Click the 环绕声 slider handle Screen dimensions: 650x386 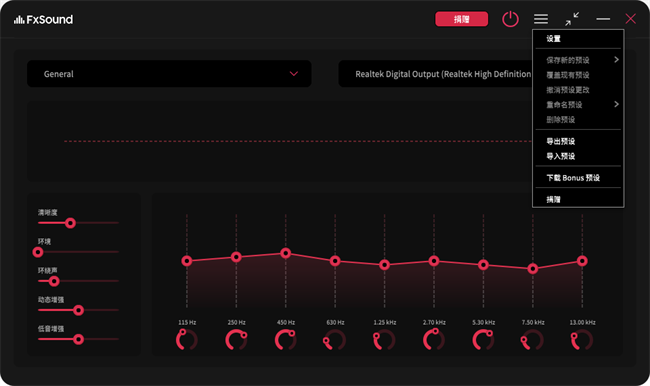click(54, 282)
